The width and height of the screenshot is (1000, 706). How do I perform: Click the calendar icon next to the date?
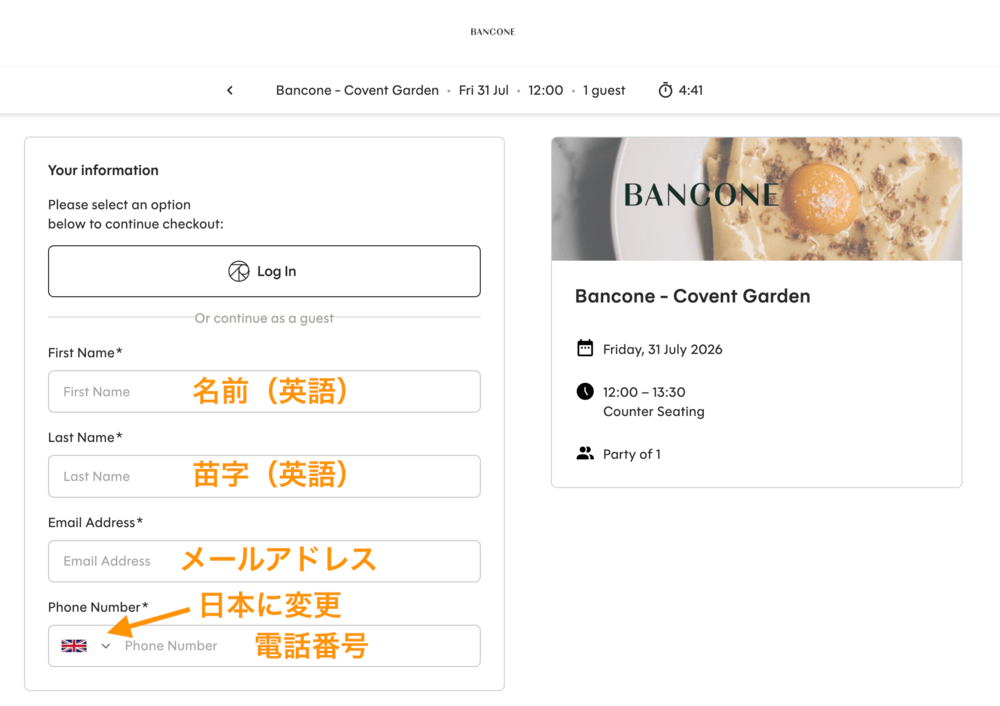pyautogui.click(x=585, y=348)
